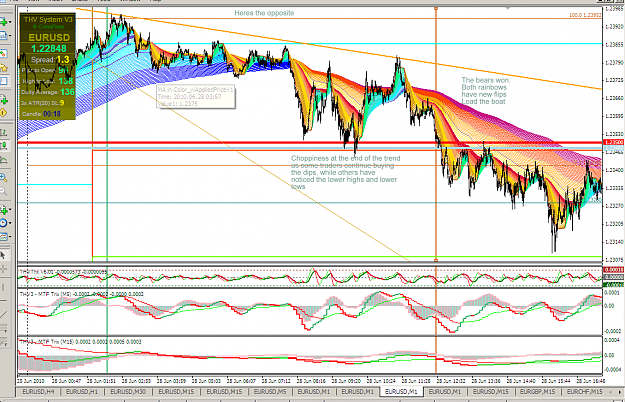Image resolution: width=625 pixels, height=402 pixels.
Task: Select the equidistant channel tool
Action: [4, 328]
